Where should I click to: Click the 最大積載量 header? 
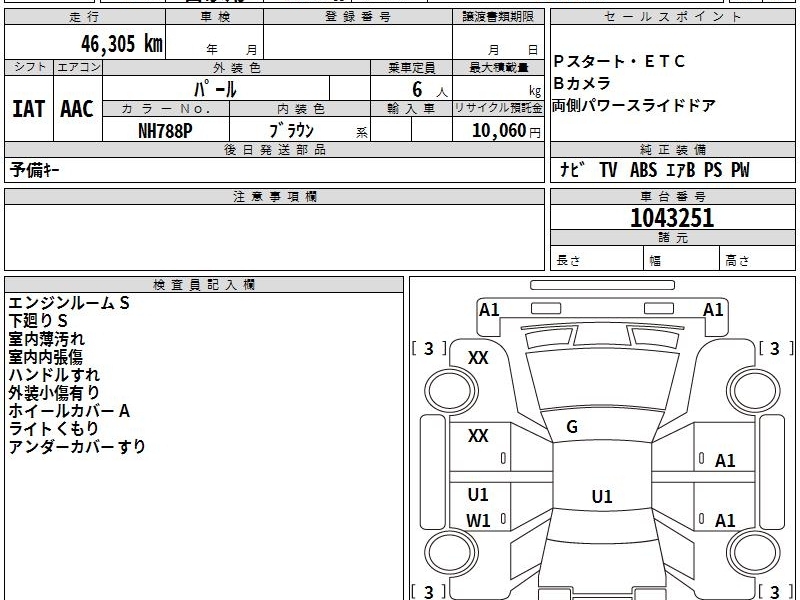pyautogui.click(x=498, y=67)
